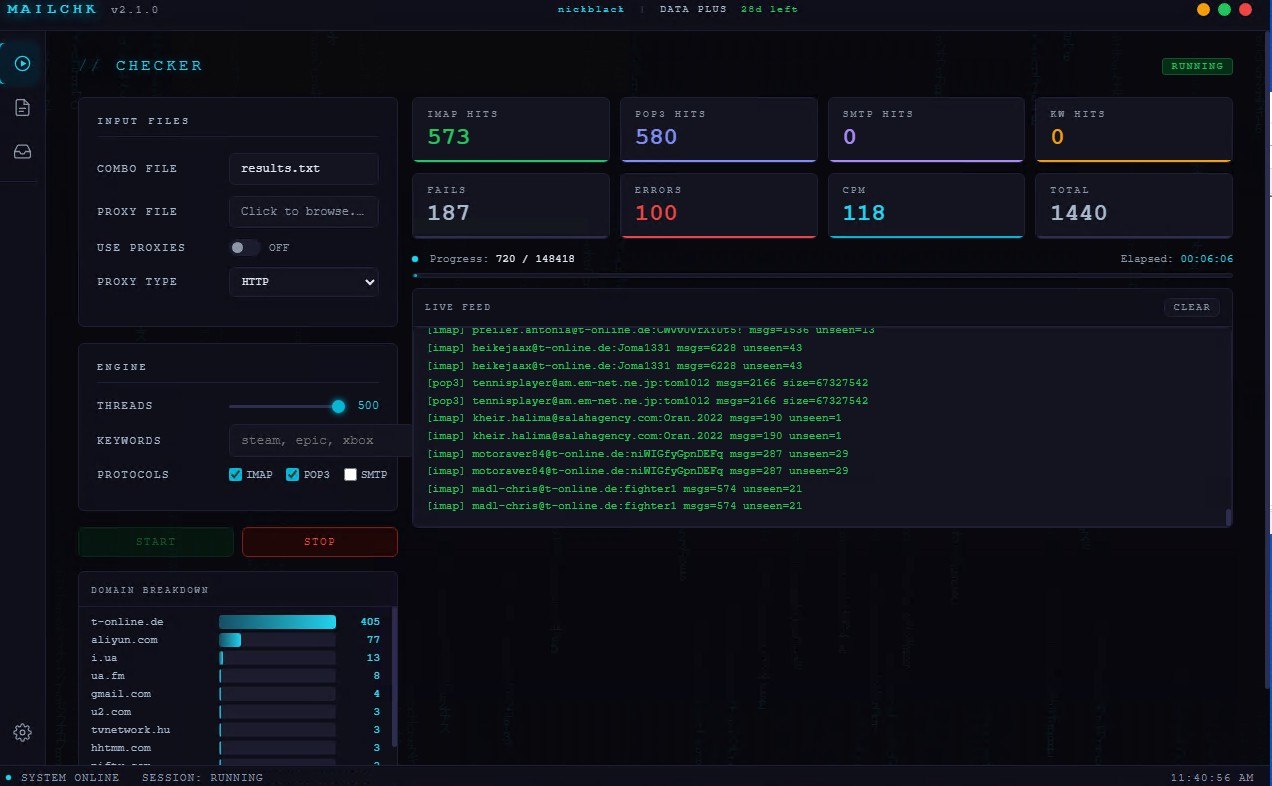The height and width of the screenshot is (786, 1272).
Task: Click the nickblack username in the title bar
Action: click(589, 10)
